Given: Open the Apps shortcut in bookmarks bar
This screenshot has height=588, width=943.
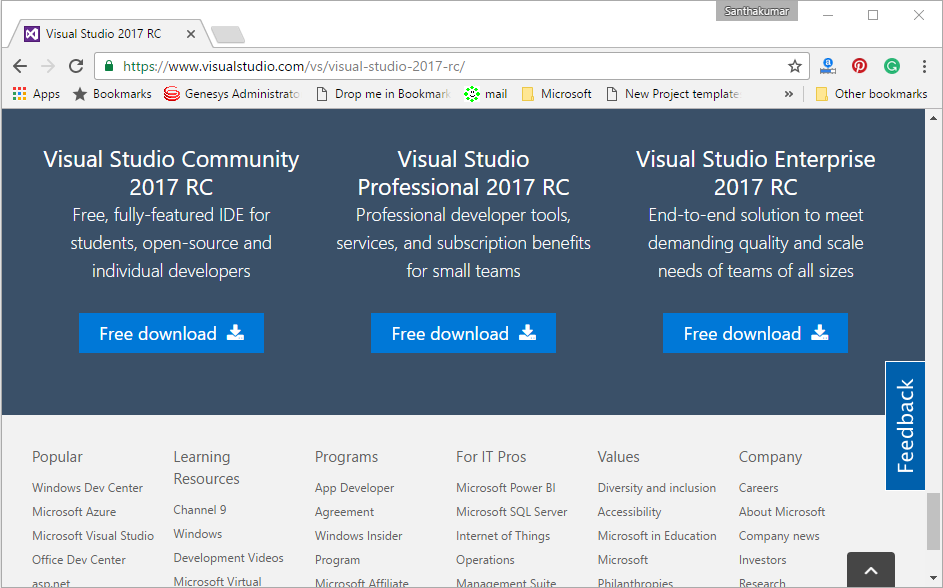Looking at the screenshot, I should (x=36, y=94).
